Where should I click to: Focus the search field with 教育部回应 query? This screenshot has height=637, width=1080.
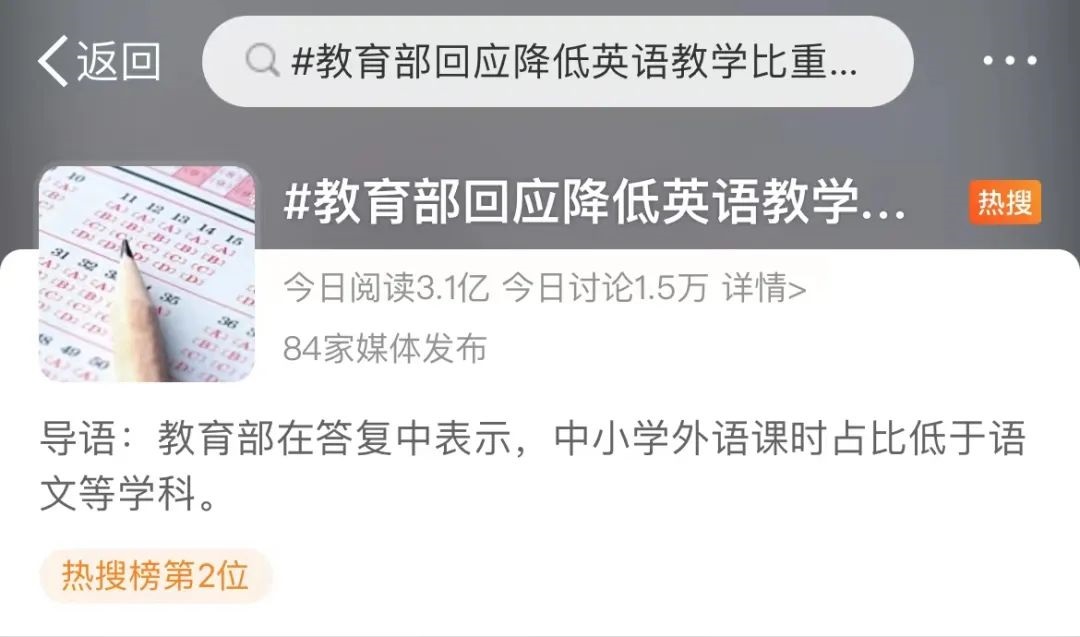click(558, 61)
